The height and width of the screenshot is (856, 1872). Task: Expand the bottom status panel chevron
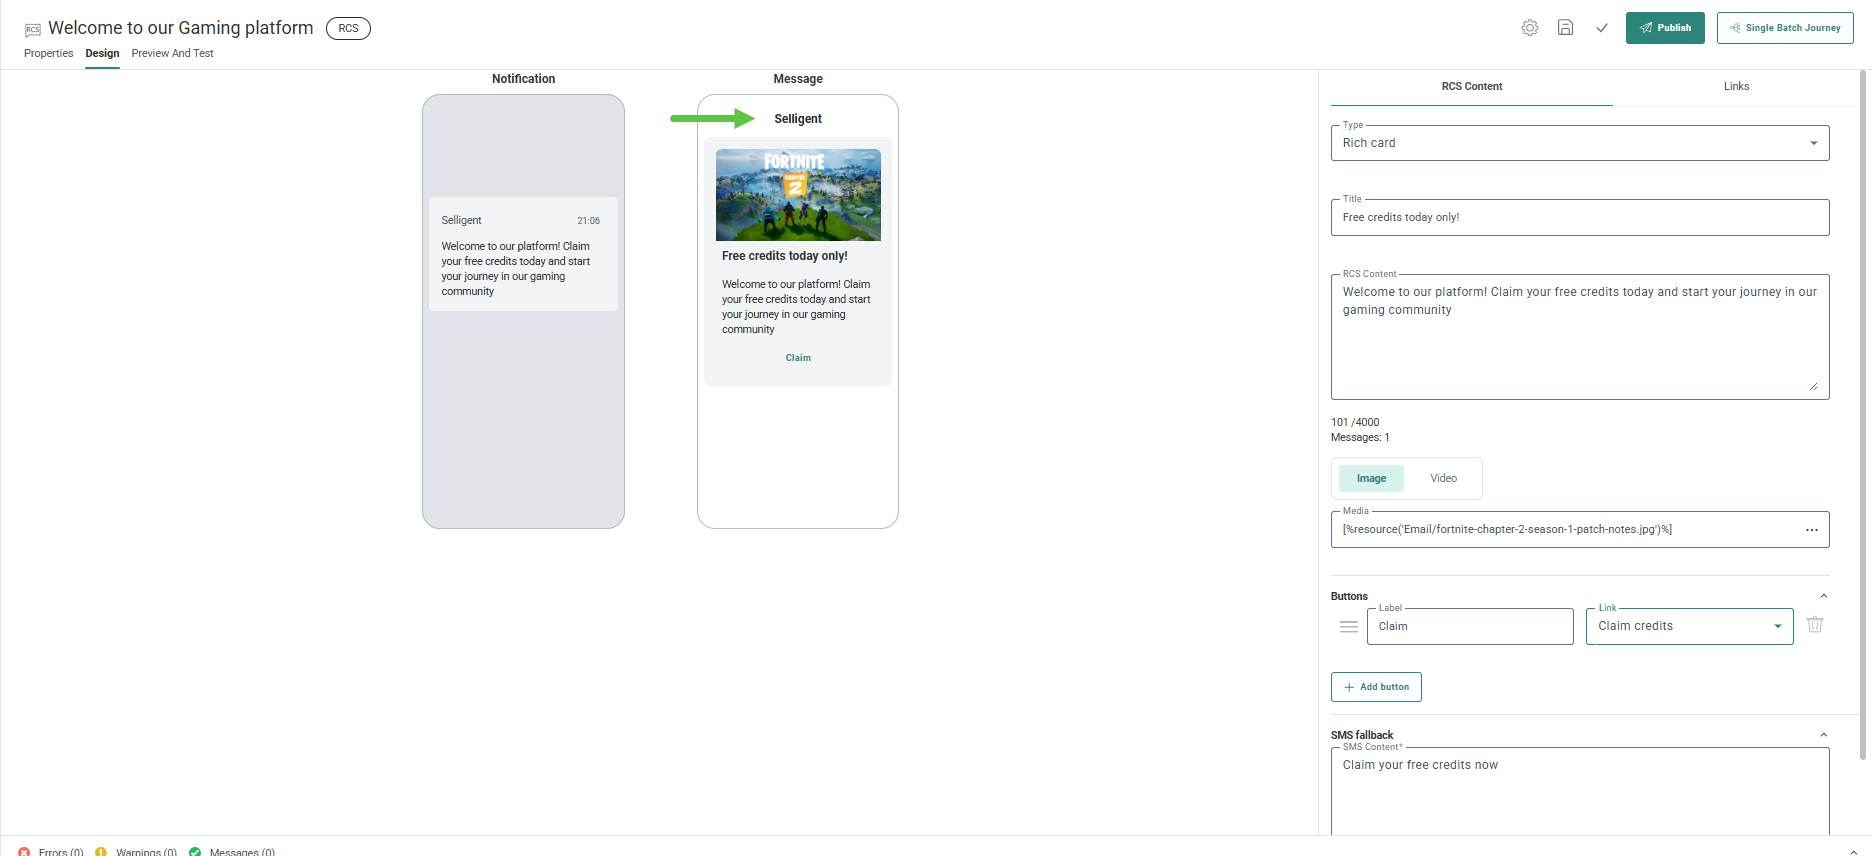(1853, 851)
